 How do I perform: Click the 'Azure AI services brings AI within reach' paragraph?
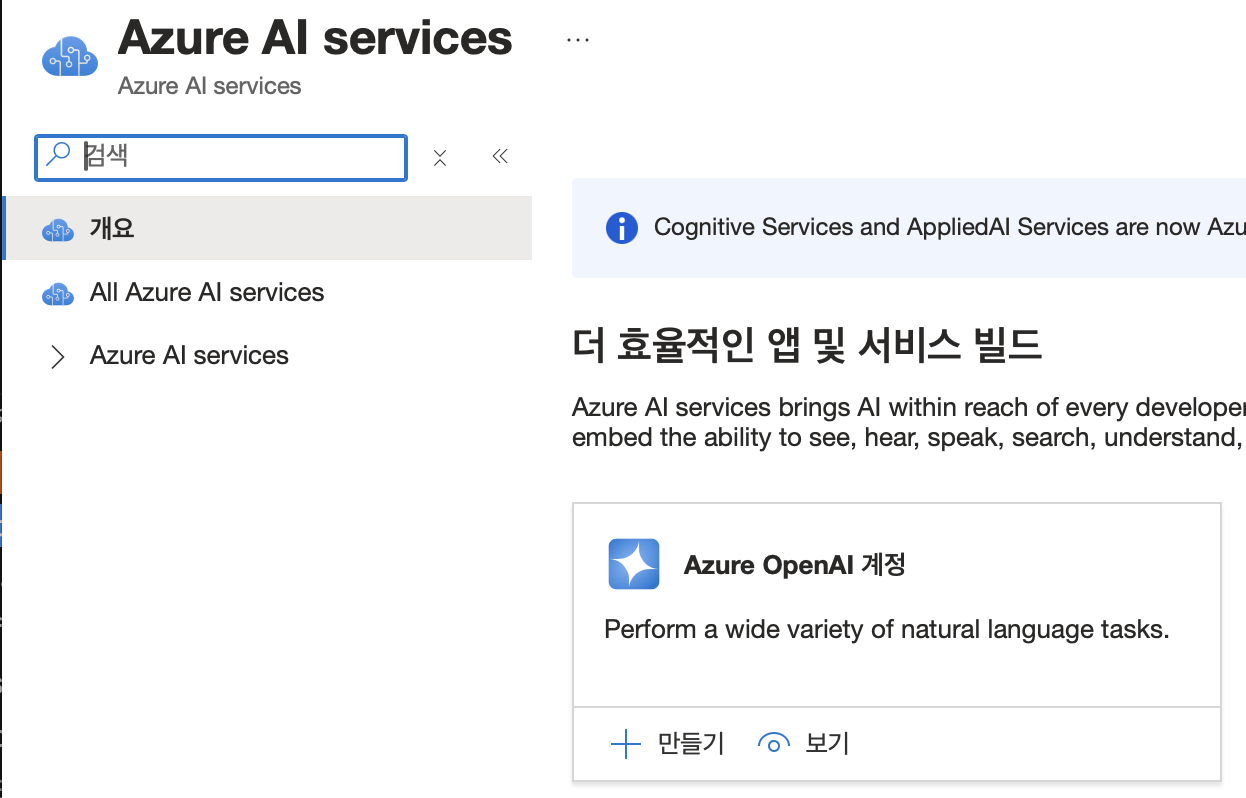pyautogui.click(x=909, y=422)
